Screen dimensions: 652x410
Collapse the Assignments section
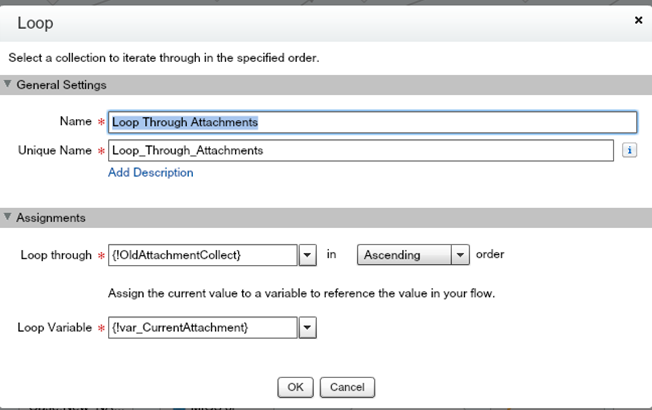pyautogui.click(x=7, y=217)
